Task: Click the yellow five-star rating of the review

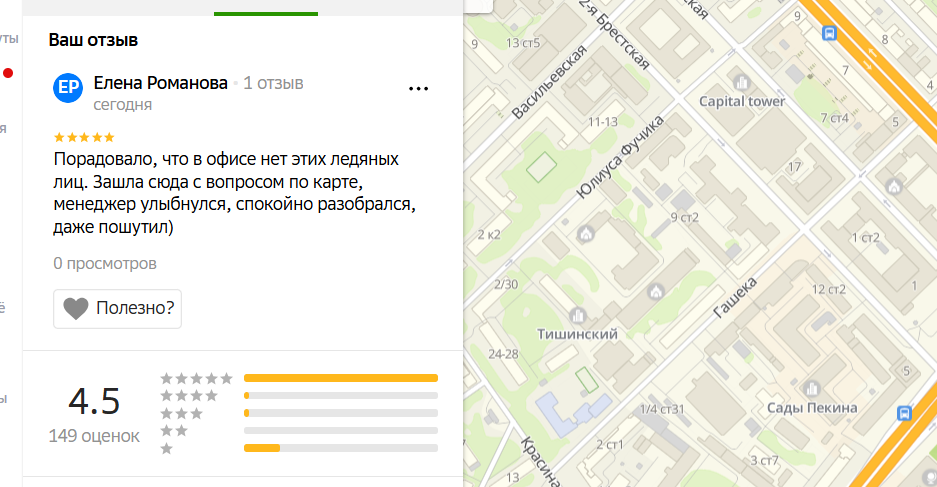Action: point(84,137)
